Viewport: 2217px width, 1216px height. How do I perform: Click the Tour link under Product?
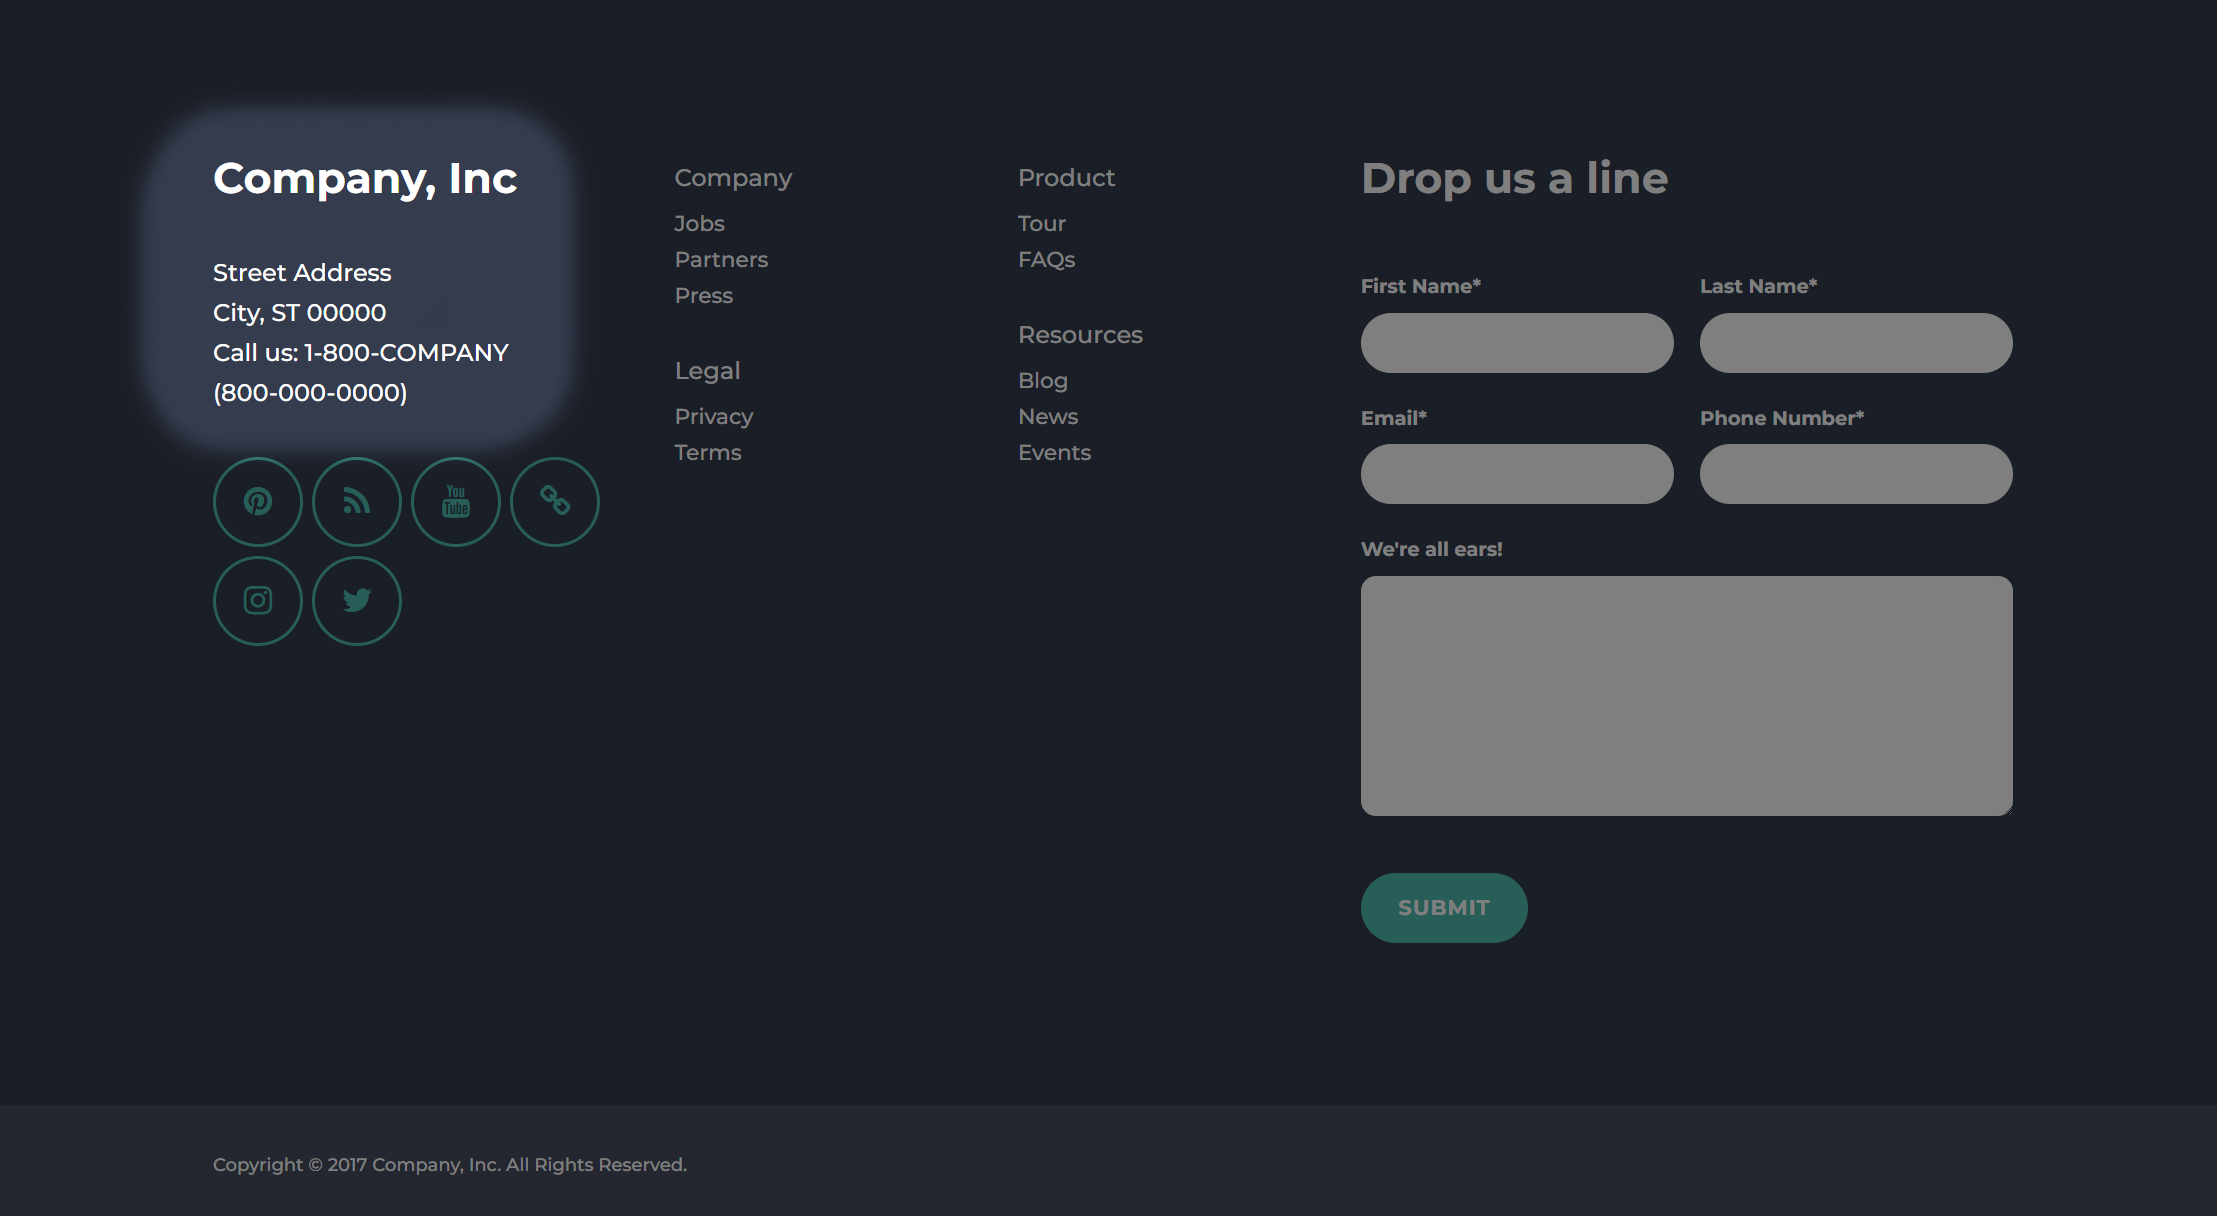[x=1041, y=224]
